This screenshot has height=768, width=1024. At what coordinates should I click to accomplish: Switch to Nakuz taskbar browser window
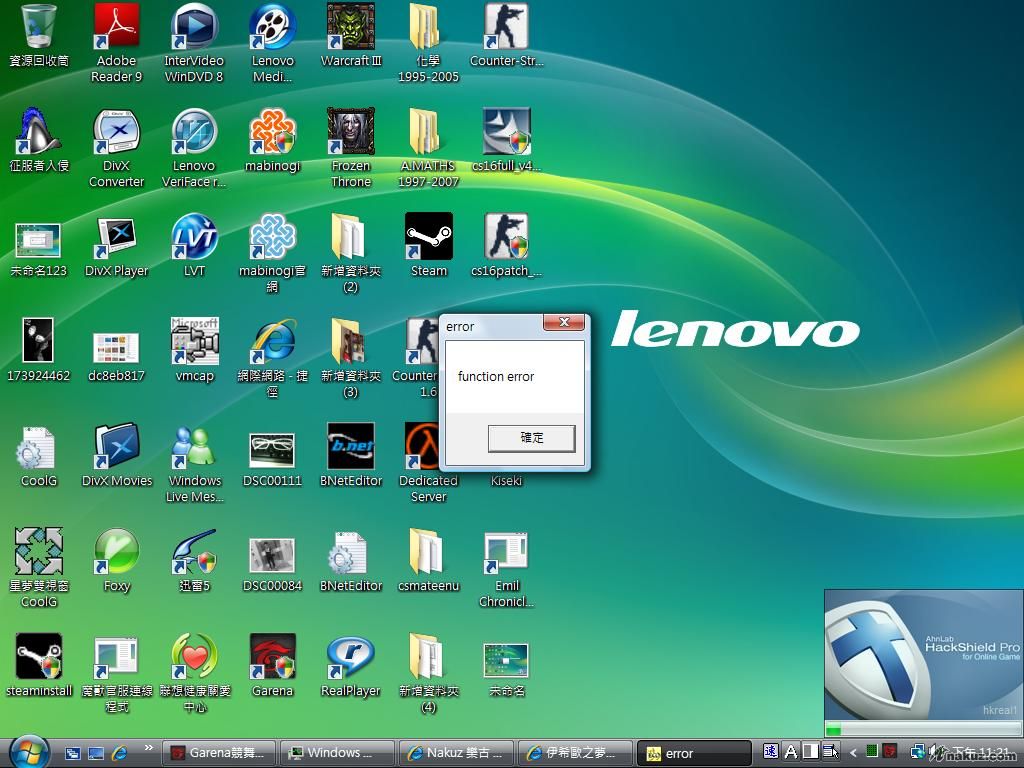(456, 753)
